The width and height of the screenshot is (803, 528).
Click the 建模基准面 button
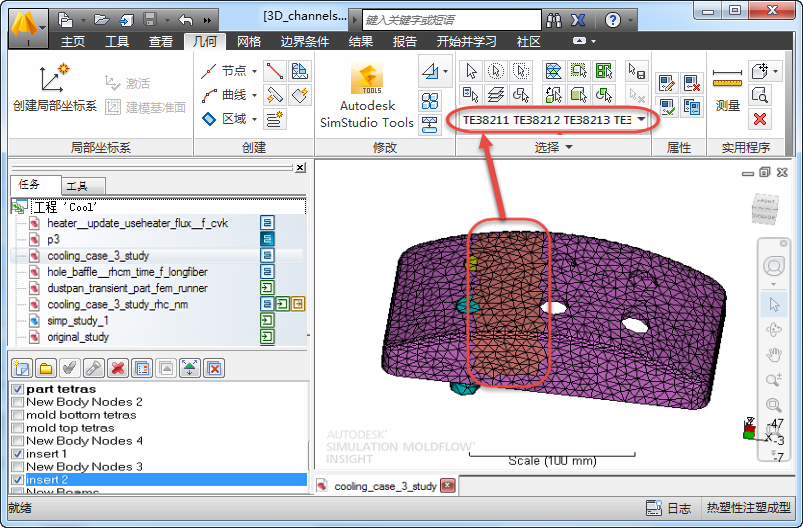(x=145, y=107)
